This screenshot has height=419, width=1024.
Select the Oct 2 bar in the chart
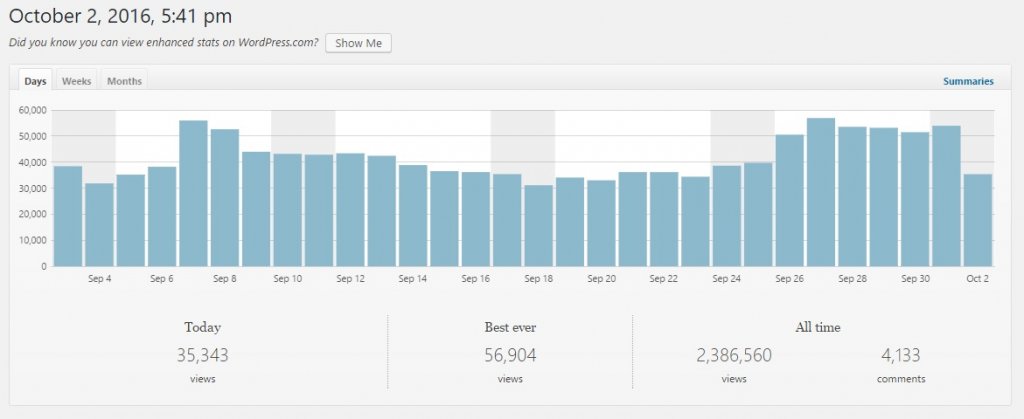[978, 220]
